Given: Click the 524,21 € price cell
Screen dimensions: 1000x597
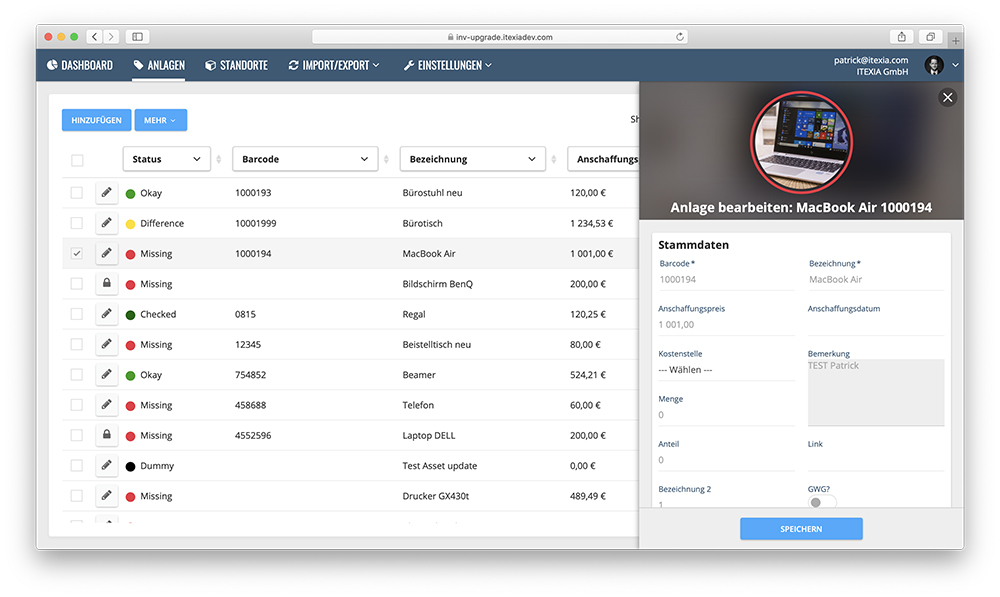Looking at the screenshot, I should point(587,375).
